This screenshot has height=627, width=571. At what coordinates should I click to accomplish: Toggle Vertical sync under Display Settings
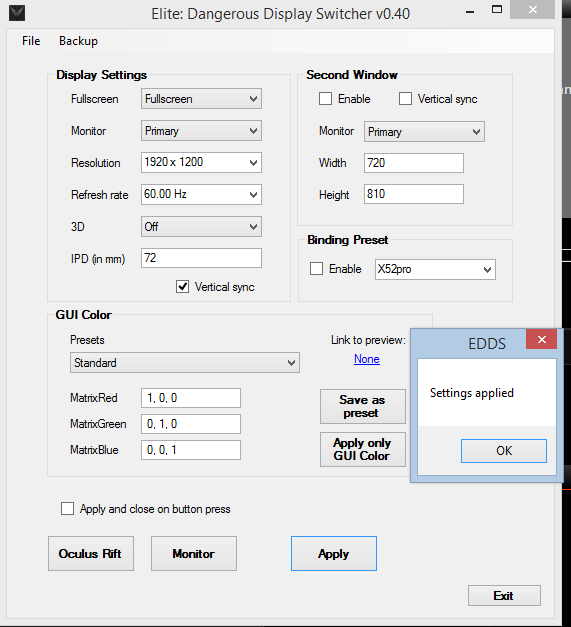tap(183, 286)
